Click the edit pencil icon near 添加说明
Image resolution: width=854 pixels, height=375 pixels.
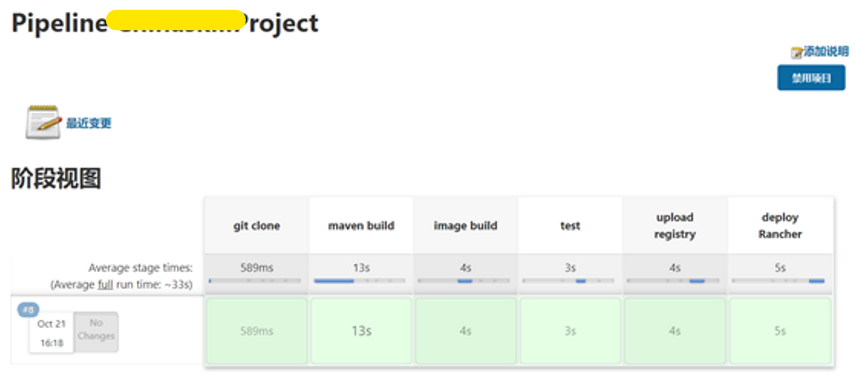(x=796, y=53)
